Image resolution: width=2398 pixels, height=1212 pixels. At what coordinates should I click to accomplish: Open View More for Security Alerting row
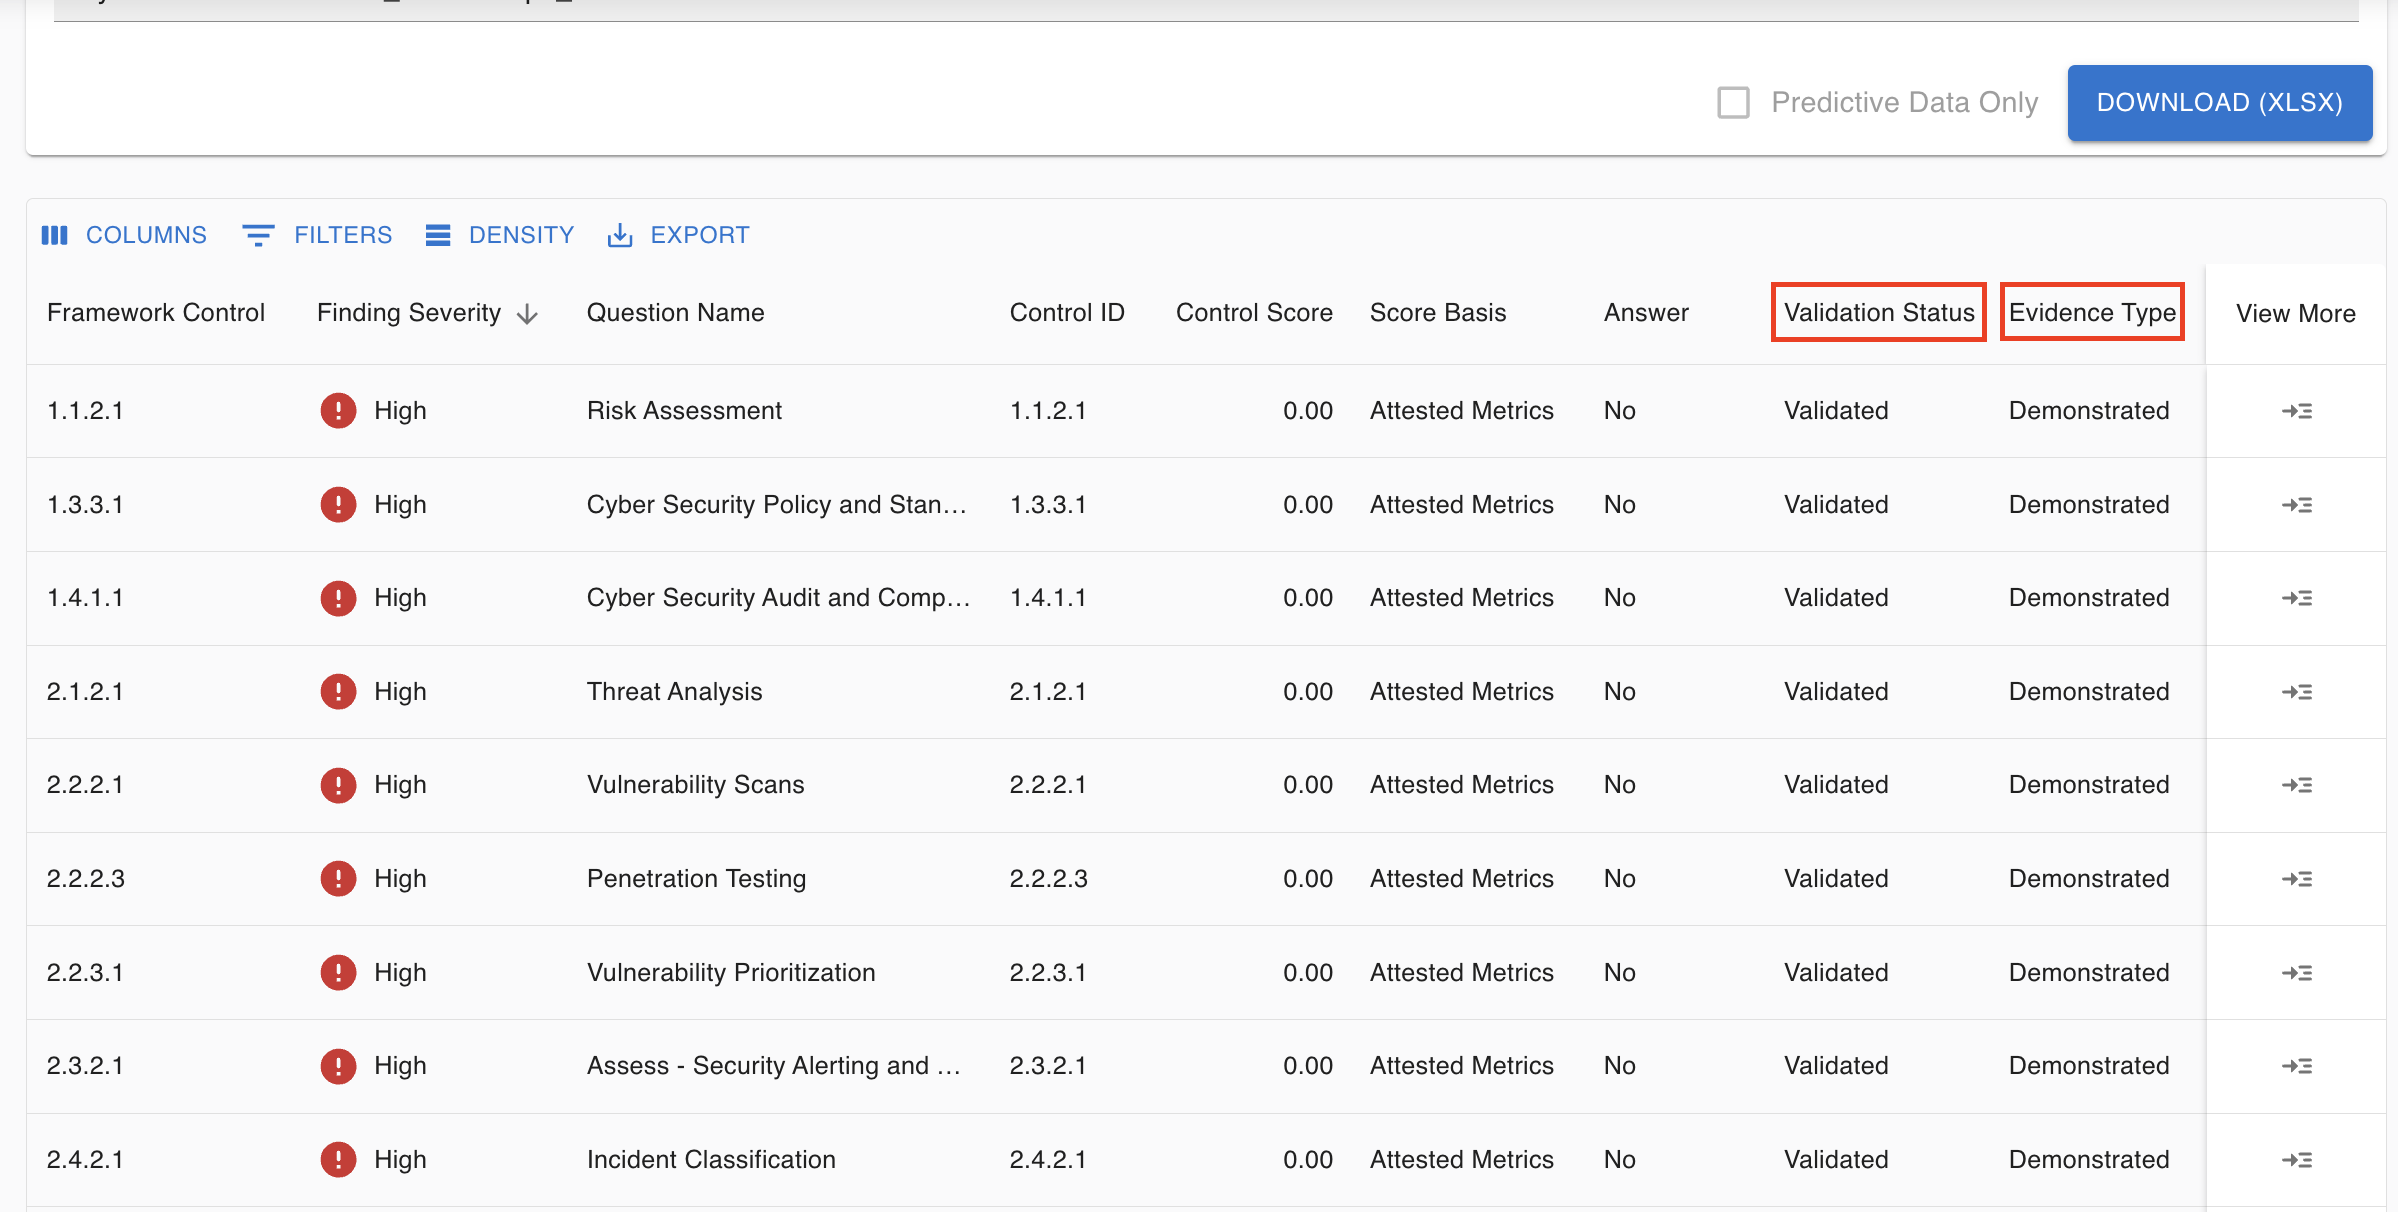2296,1066
